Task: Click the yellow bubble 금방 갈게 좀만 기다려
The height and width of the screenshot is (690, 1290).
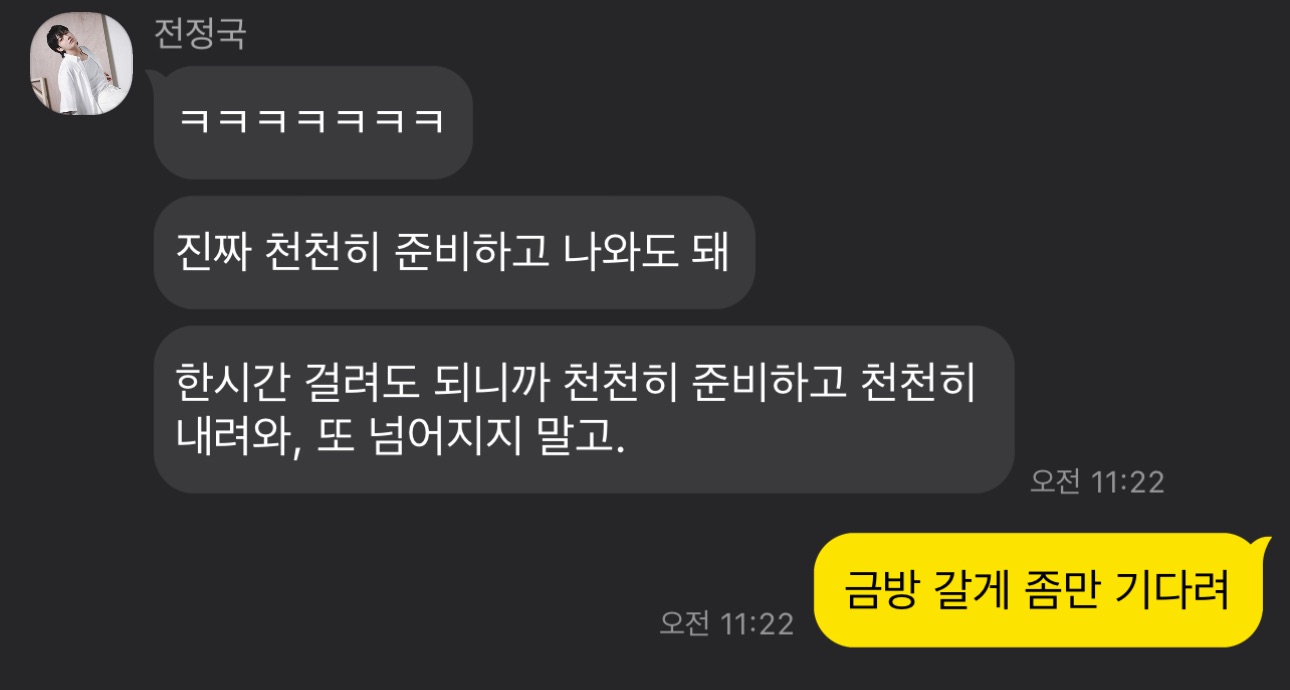Action: coord(1038,590)
